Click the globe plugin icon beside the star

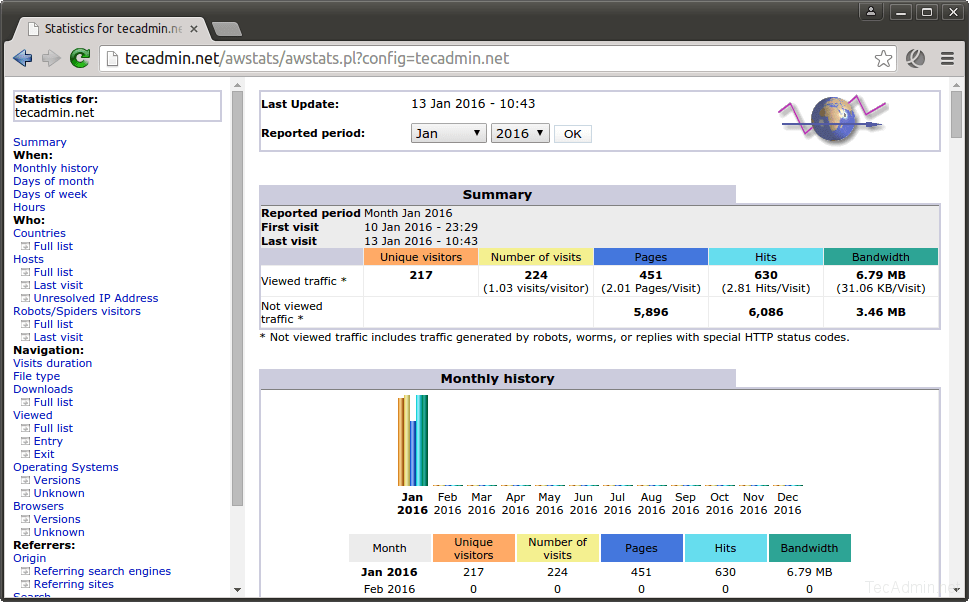point(915,58)
